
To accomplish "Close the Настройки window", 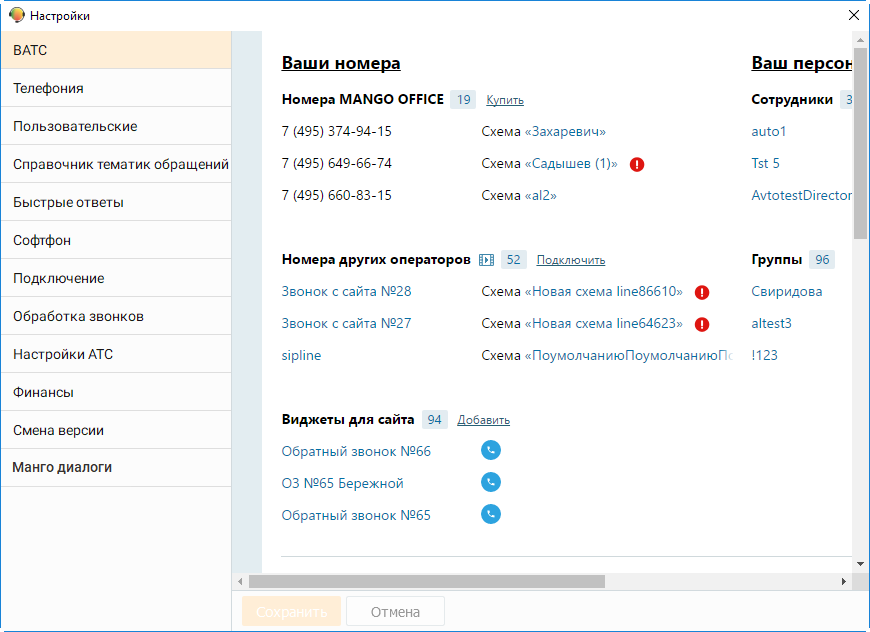I will [x=854, y=15].
